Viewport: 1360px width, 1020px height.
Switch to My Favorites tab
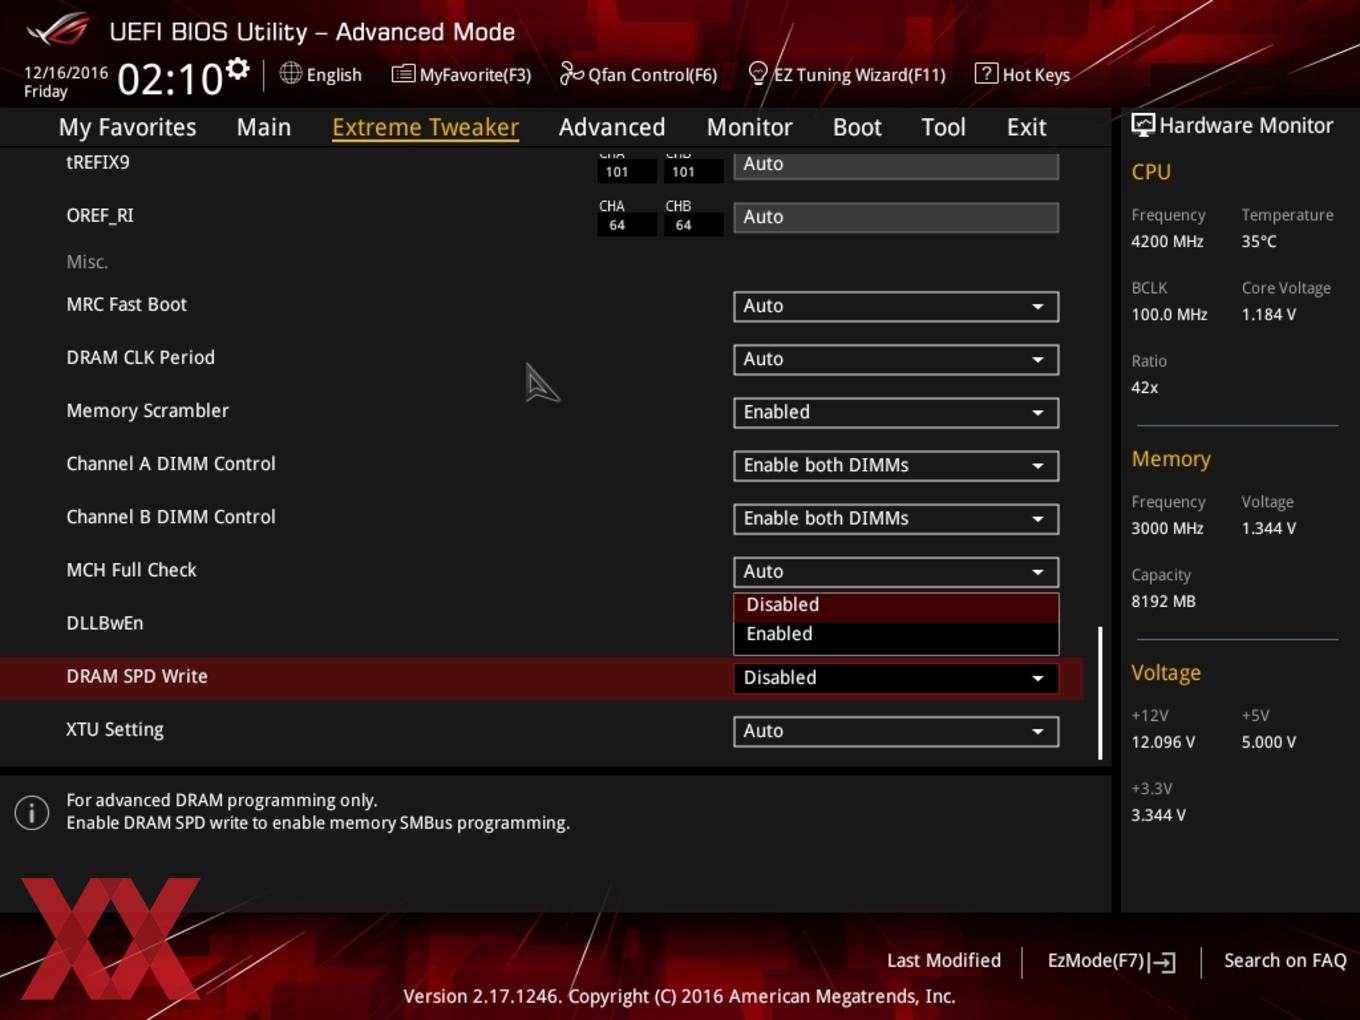(x=127, y=127)
